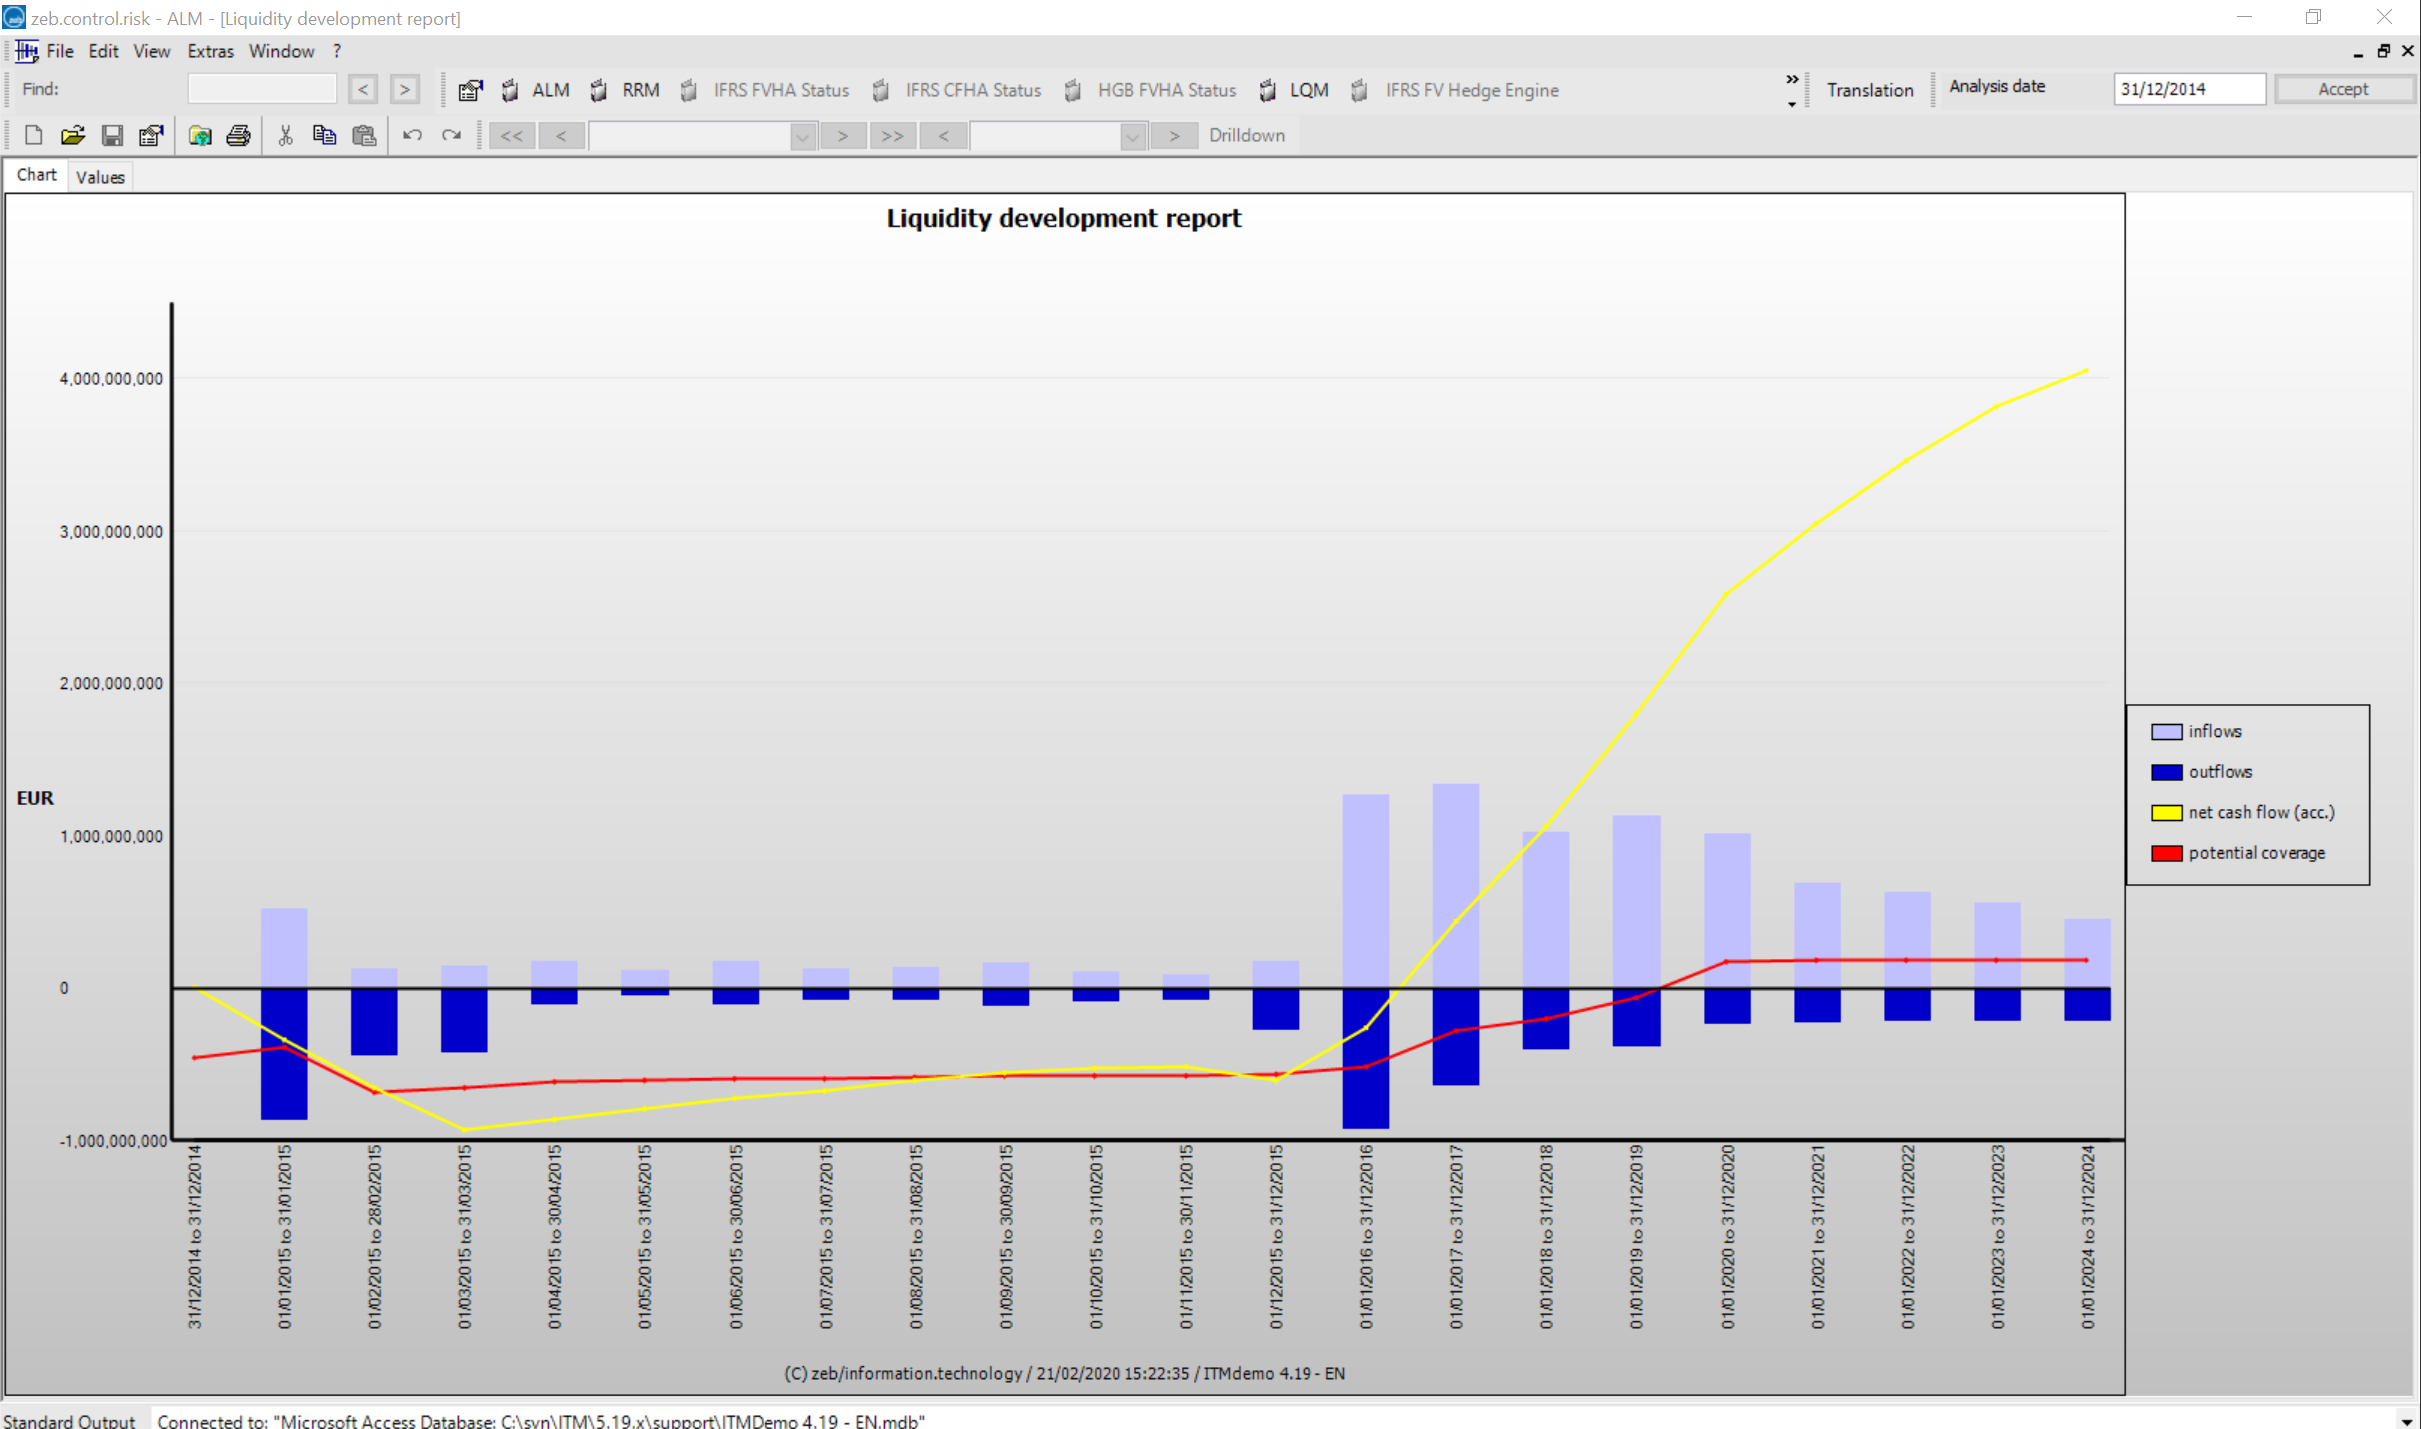This screenshot has height=1429, width=2421.
Task: Expand the toolbar overflow chevron
Action: [x=1791, y=80]
